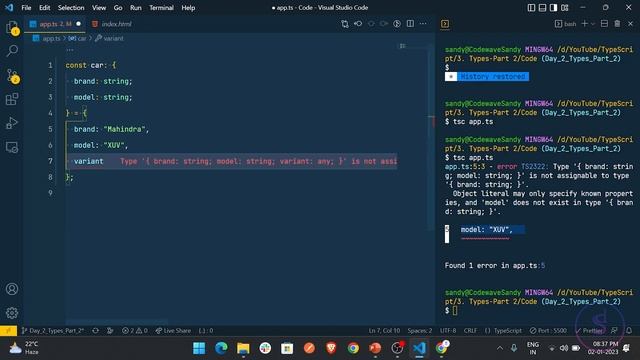Open the Run menu
Screen dimensions: 640x360
136,8
